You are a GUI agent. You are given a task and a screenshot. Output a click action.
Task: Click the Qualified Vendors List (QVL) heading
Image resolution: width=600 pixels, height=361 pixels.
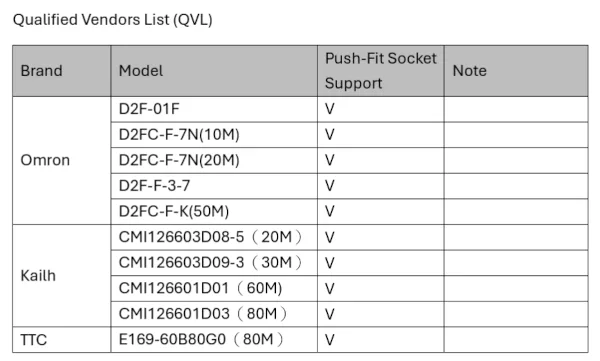[112, 19]
